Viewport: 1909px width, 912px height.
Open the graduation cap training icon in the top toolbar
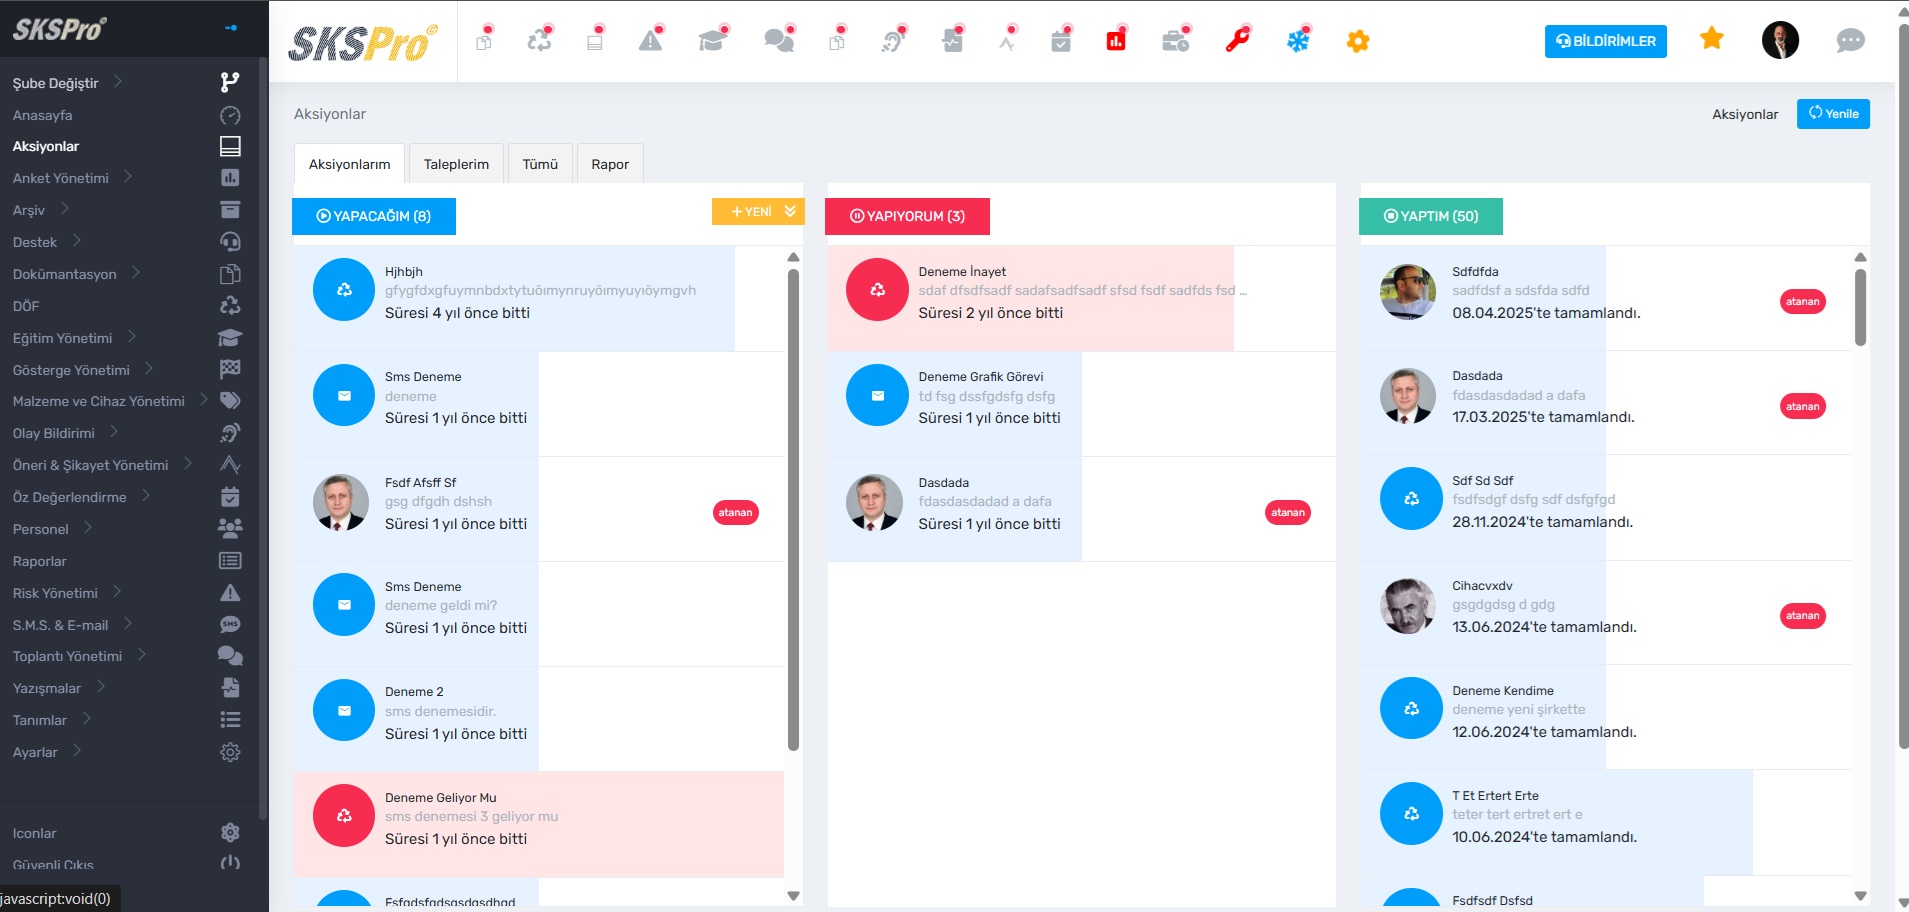[712, 41]
